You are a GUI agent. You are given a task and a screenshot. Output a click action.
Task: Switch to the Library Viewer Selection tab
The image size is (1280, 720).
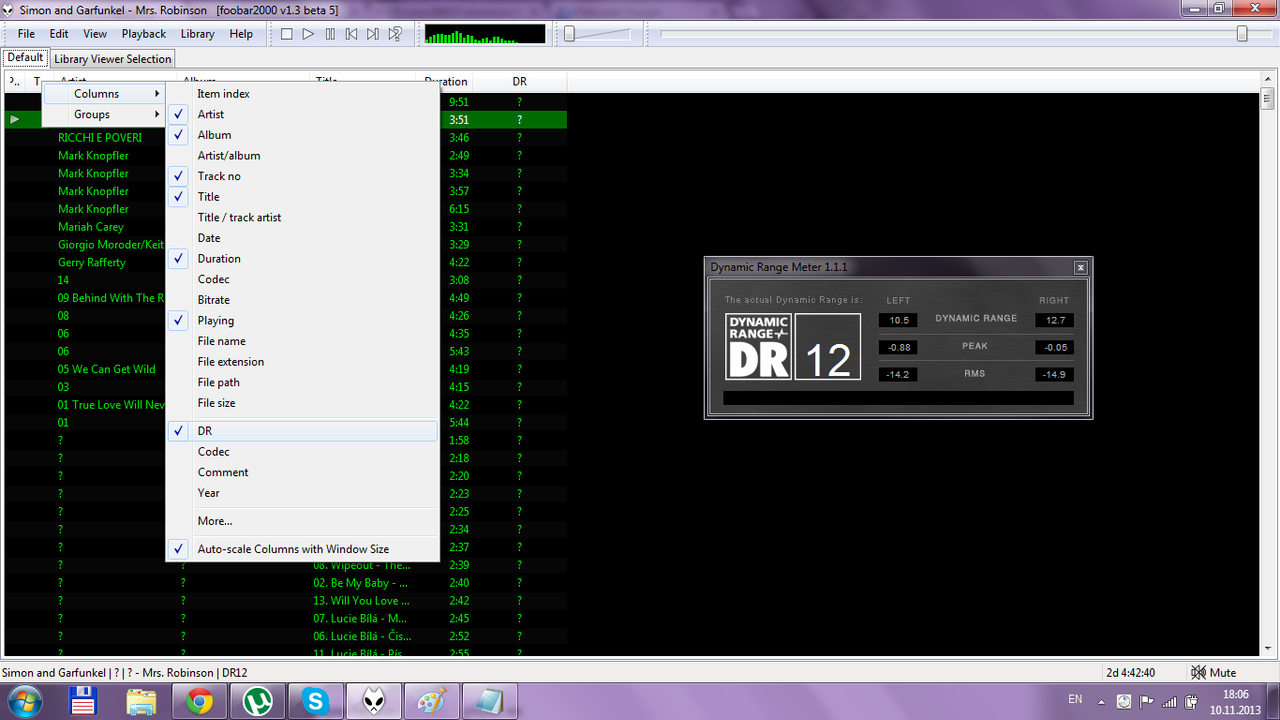113,59
